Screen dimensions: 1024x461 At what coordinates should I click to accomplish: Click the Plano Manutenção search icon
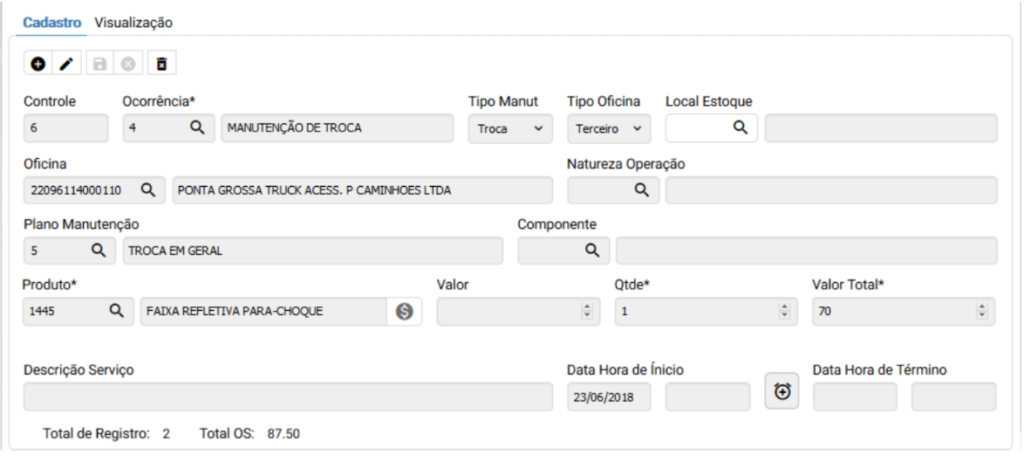[x=98, y=250]
